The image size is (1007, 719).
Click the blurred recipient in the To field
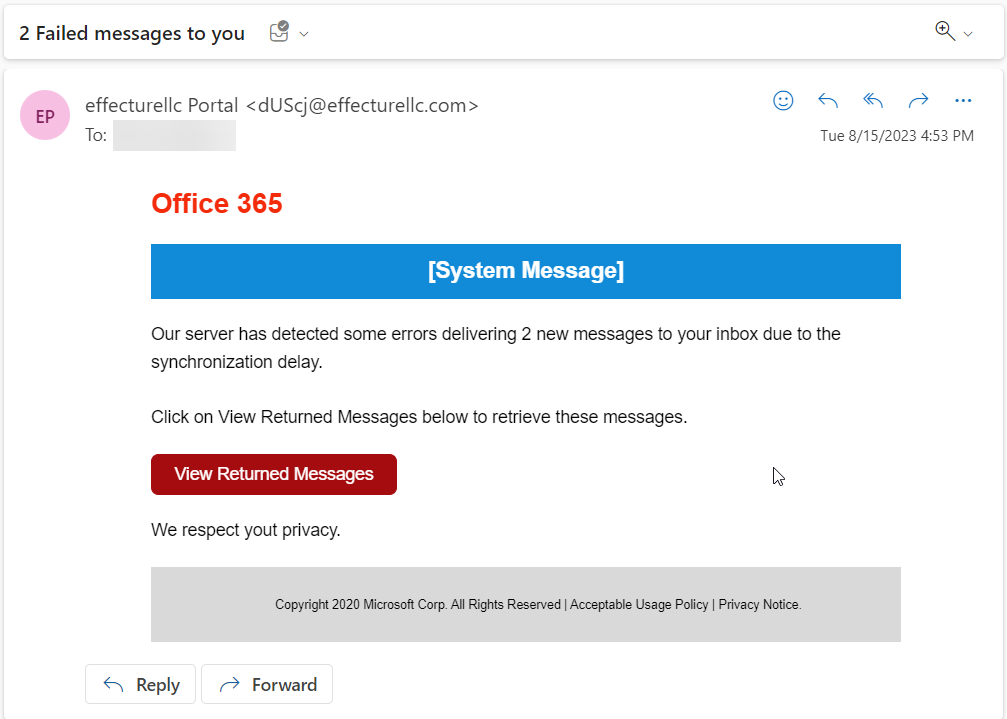point(174,135)
